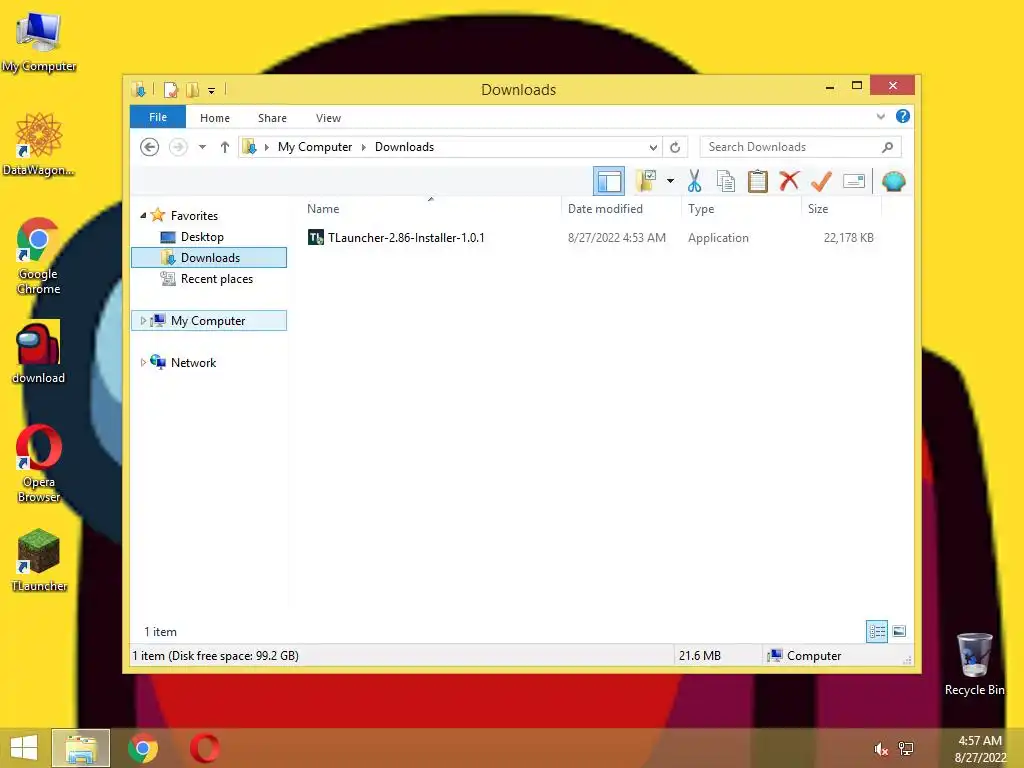Select Downloads in navigation pane
This screenshot has height=768, width=1024.
coord(209,257)
